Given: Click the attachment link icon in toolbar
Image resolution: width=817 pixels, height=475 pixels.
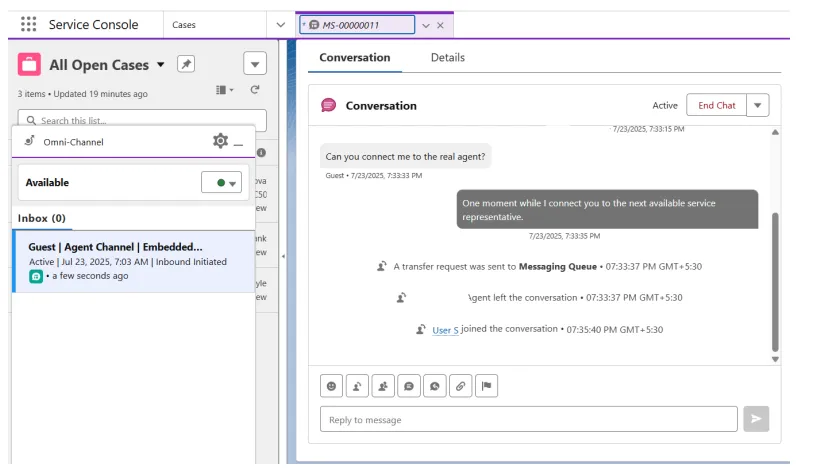Looking at the screenshot, I should [460, 386].
